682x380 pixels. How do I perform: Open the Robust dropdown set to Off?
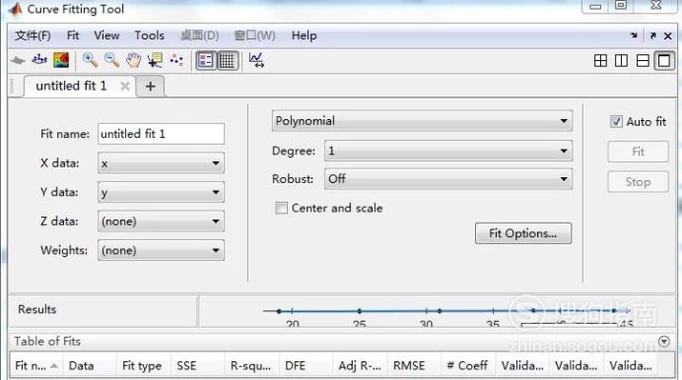[x=448, y=179]
